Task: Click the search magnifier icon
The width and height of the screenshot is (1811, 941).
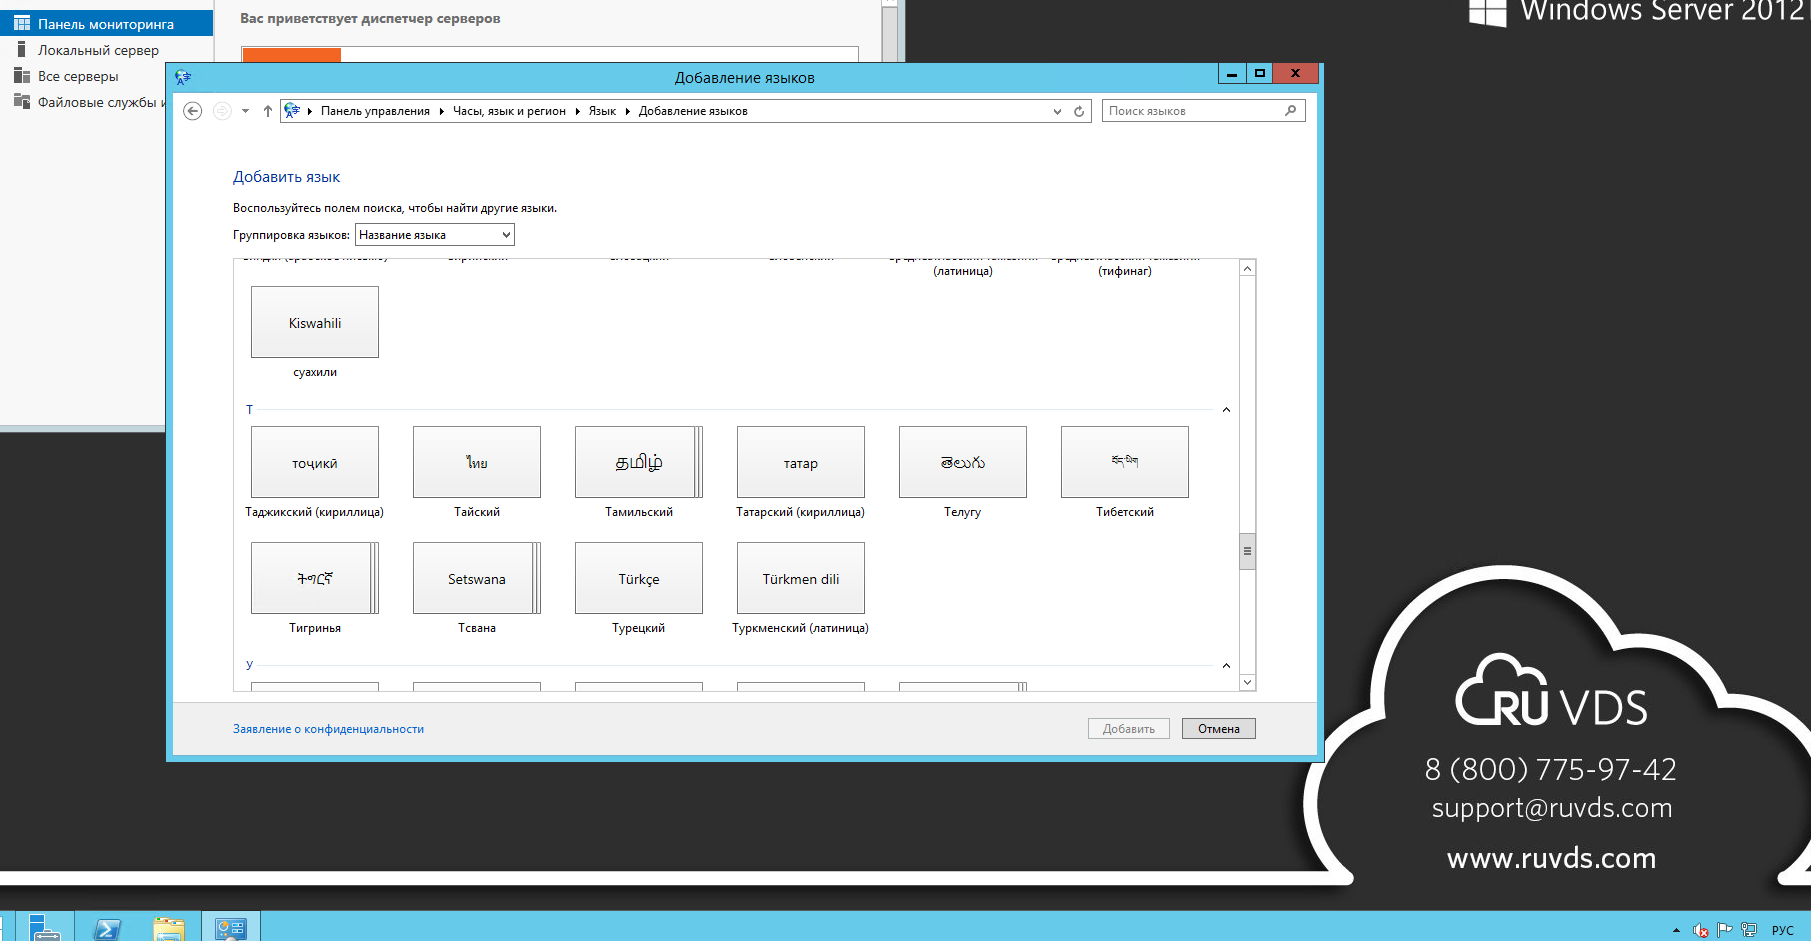Action: [x=1291, y=111]
